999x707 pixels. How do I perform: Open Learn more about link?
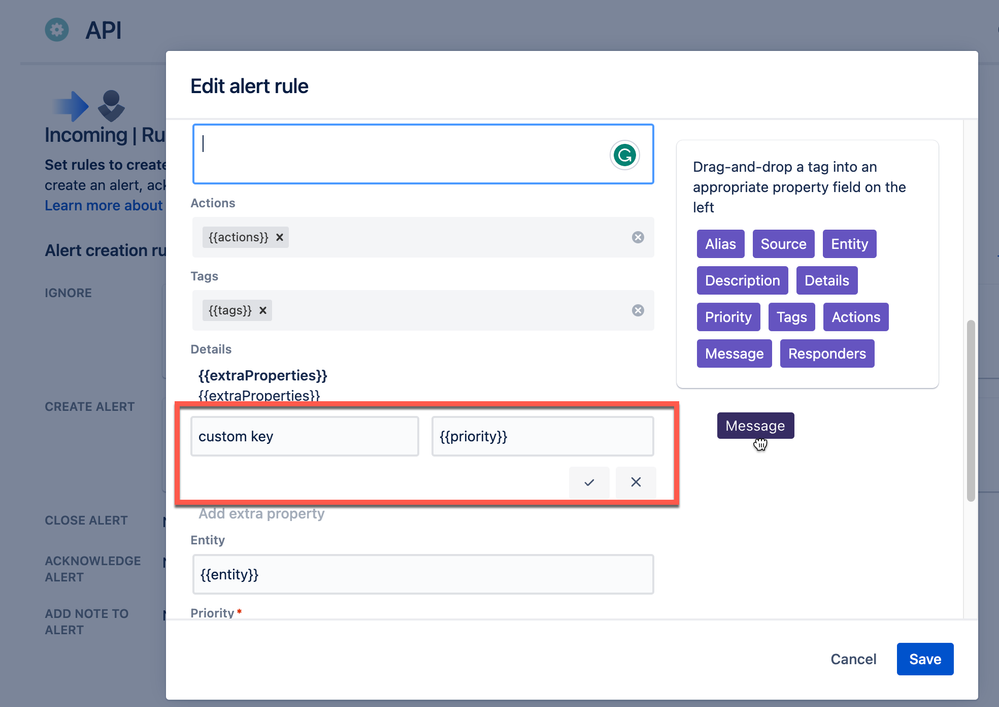[104, 206]
